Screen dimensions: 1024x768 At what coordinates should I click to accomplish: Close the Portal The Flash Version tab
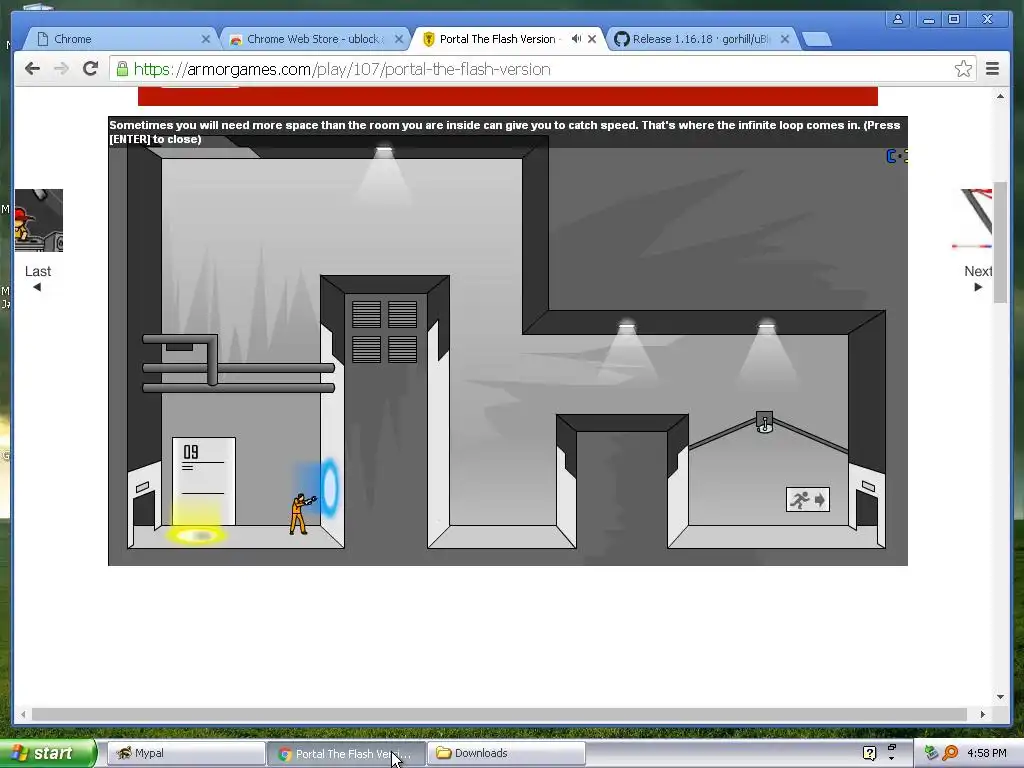point(592,39)
